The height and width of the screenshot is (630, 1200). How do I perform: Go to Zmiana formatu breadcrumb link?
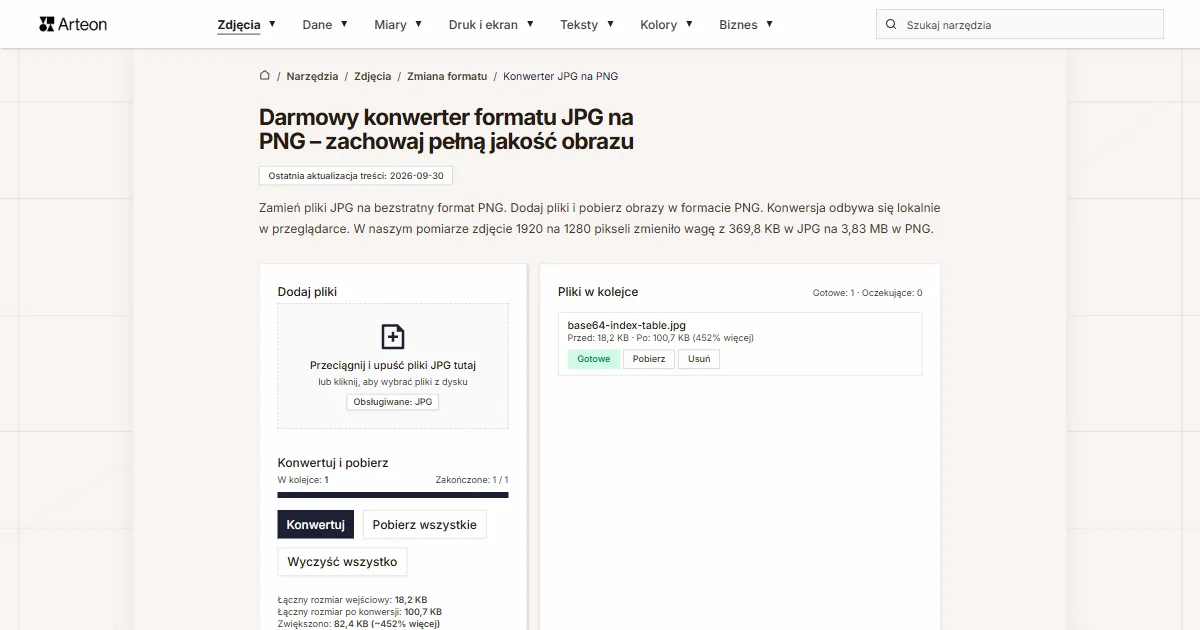447,76
